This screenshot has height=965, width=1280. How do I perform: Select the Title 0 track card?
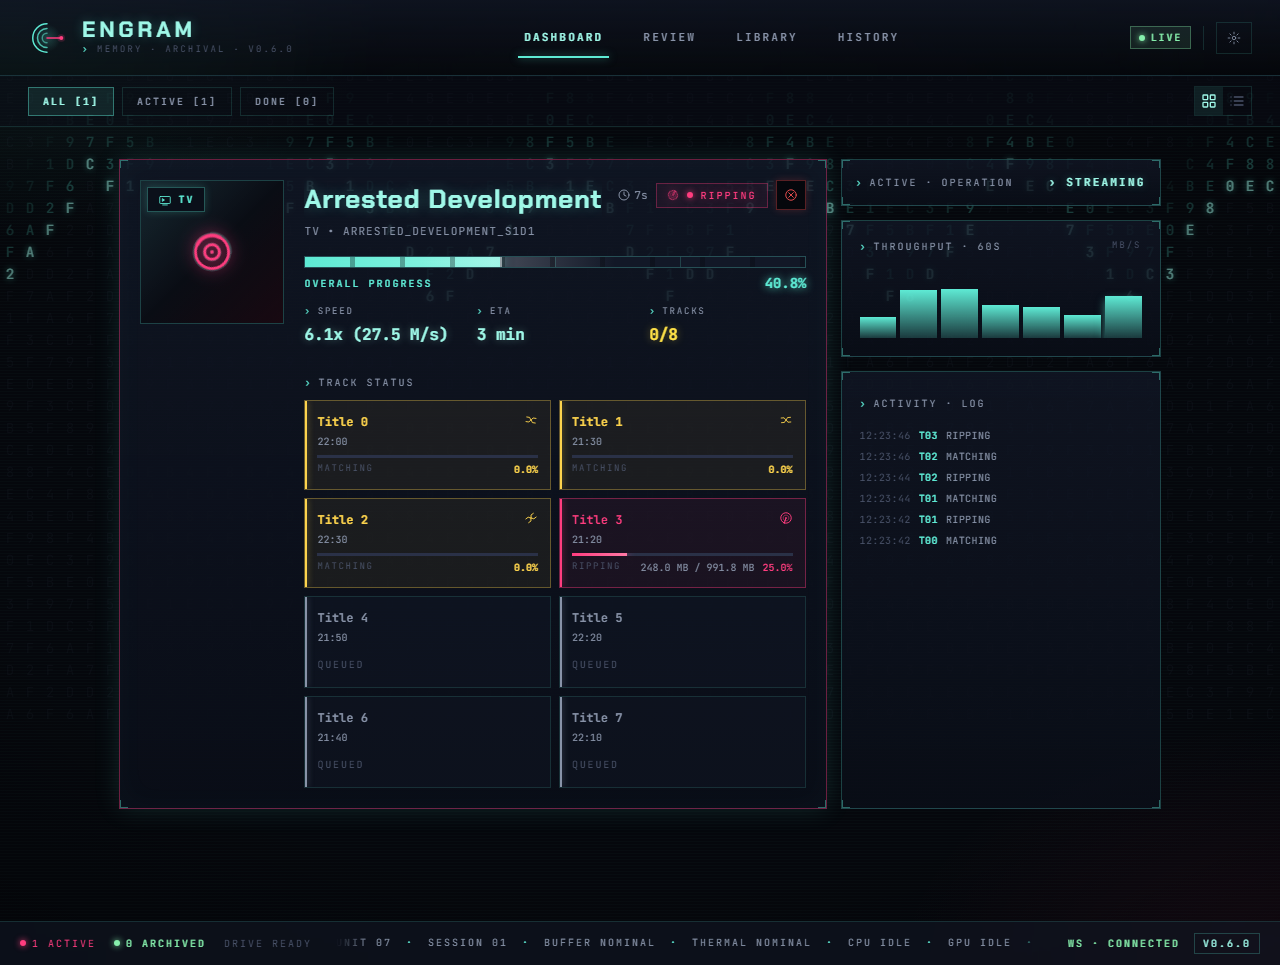[428, 445]
